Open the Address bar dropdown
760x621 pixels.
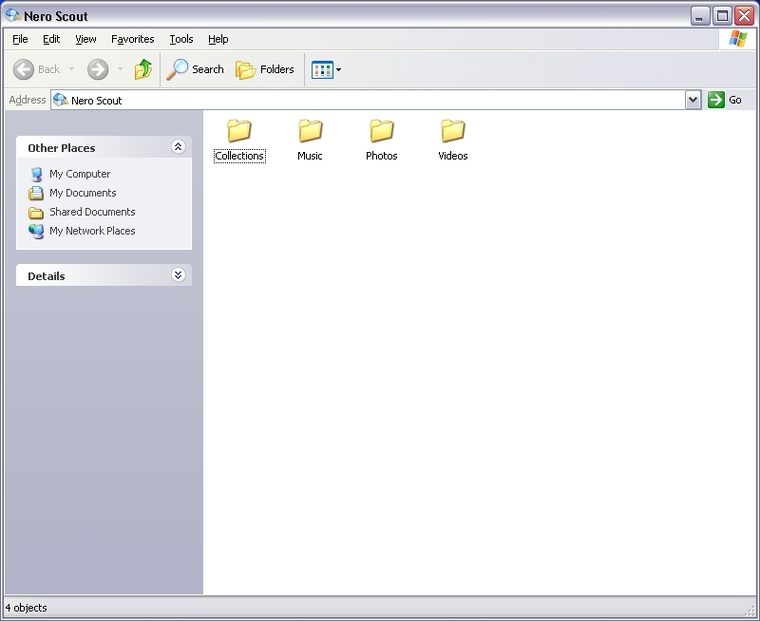coord(693,100)
